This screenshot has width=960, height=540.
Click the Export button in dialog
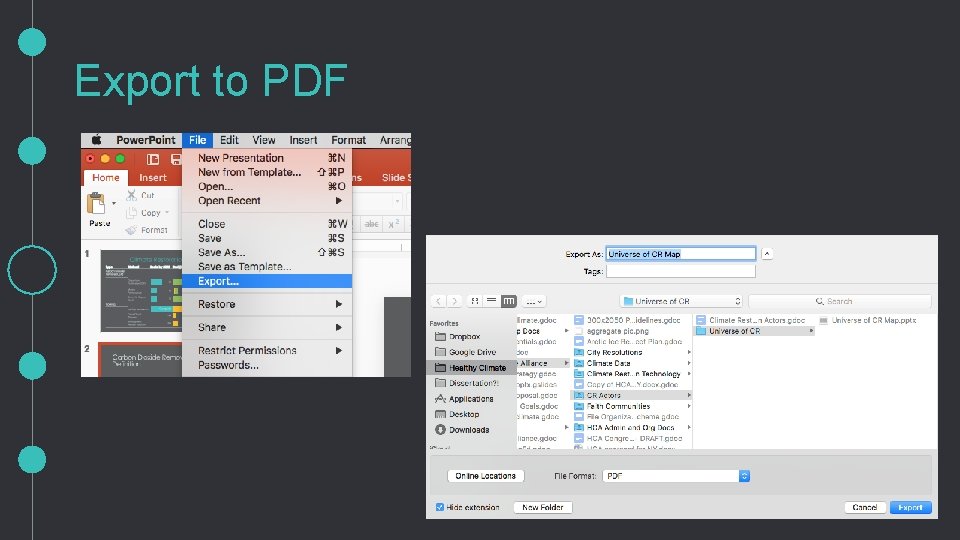pos(910,507)
